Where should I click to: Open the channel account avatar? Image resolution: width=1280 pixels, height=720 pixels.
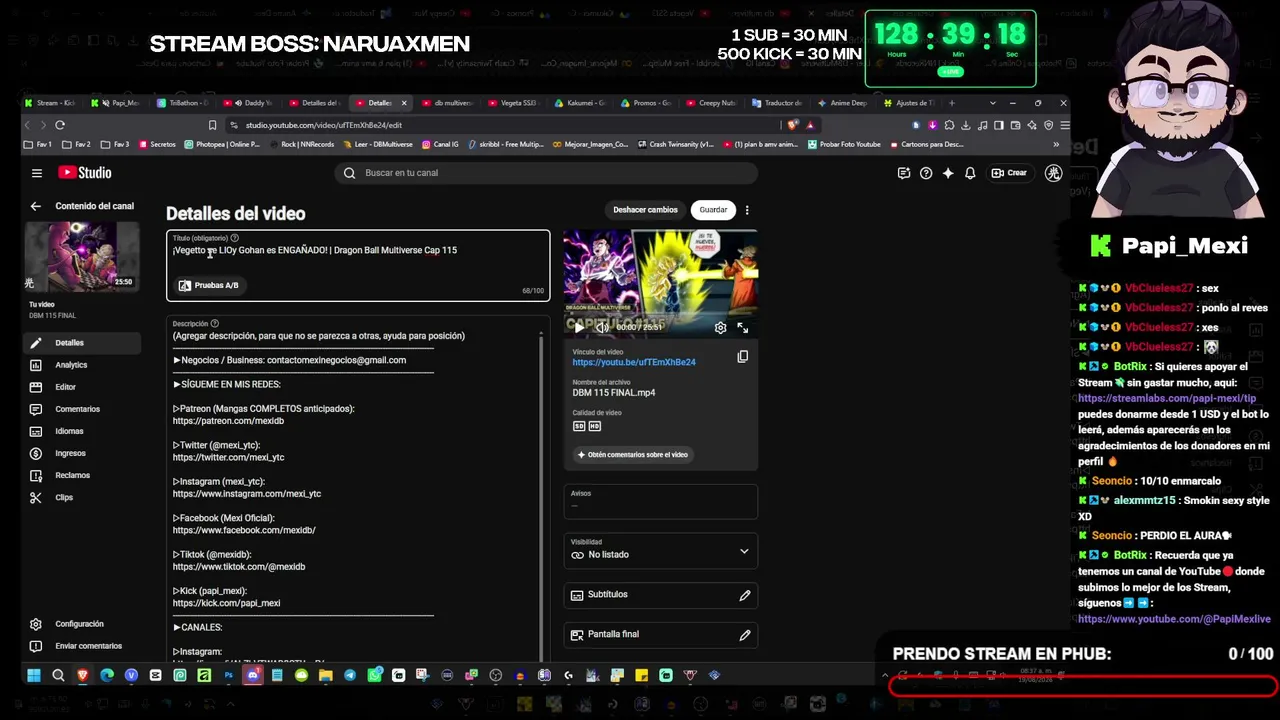[x=1053, y=173]
